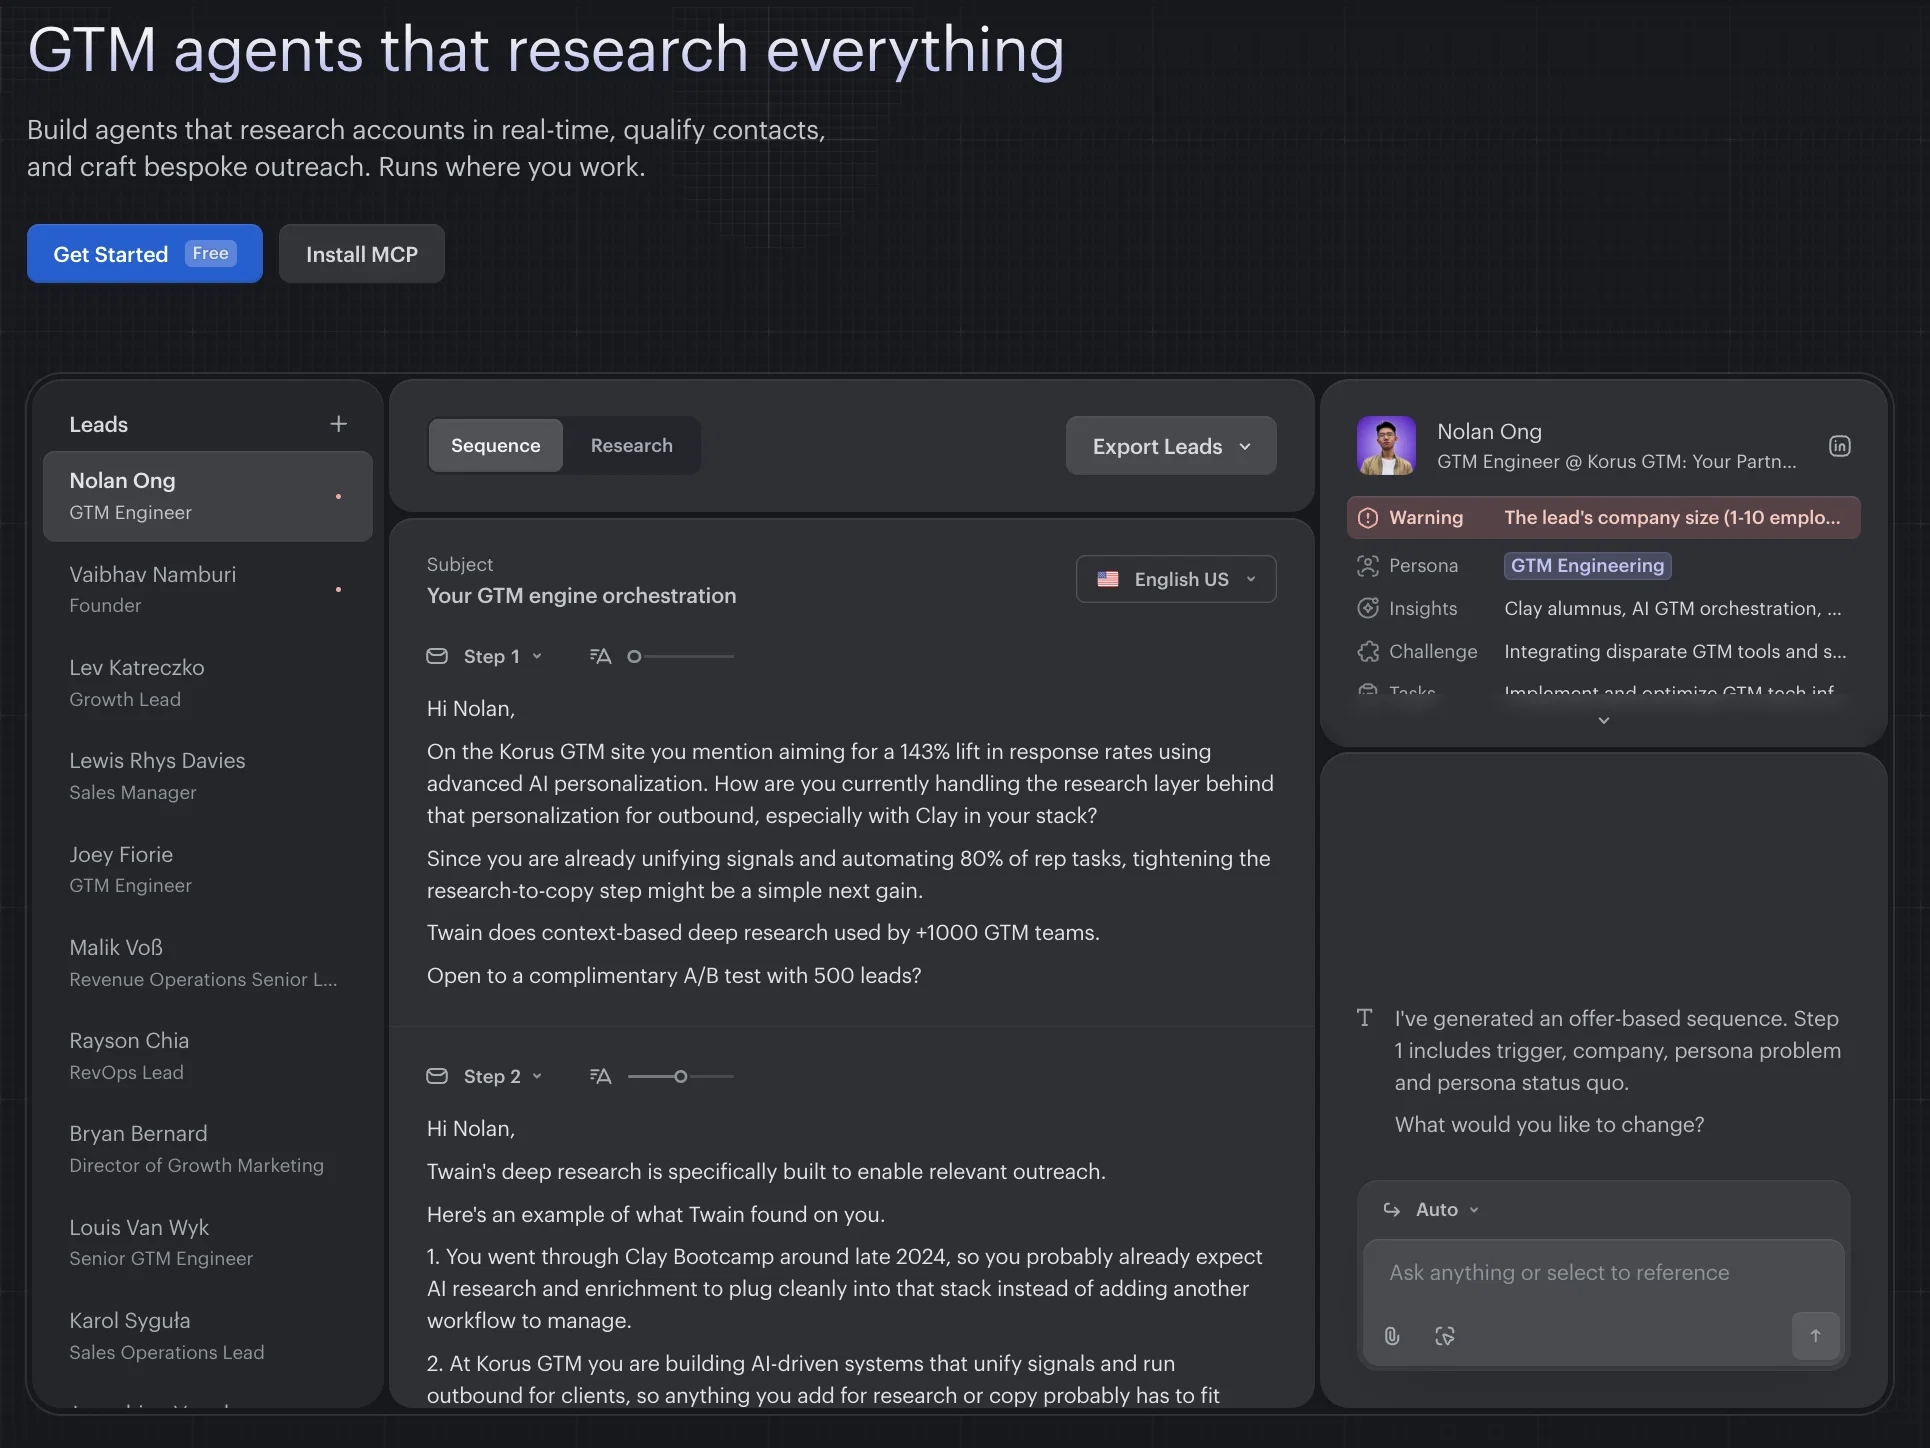Viewport: 1930px width, 1448px height.
Task: Click the status dot on Nolan Ong
Action: (x=339, y=497)
